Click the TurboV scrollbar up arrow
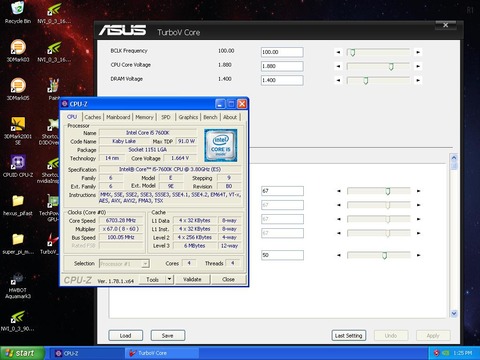 (x=454, y=158)
